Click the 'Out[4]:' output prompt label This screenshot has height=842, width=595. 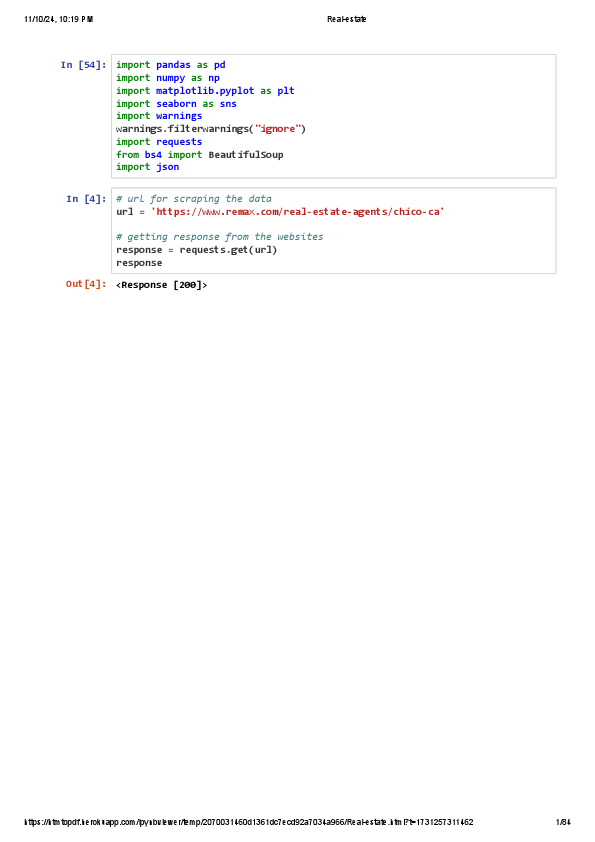point(86,284)
